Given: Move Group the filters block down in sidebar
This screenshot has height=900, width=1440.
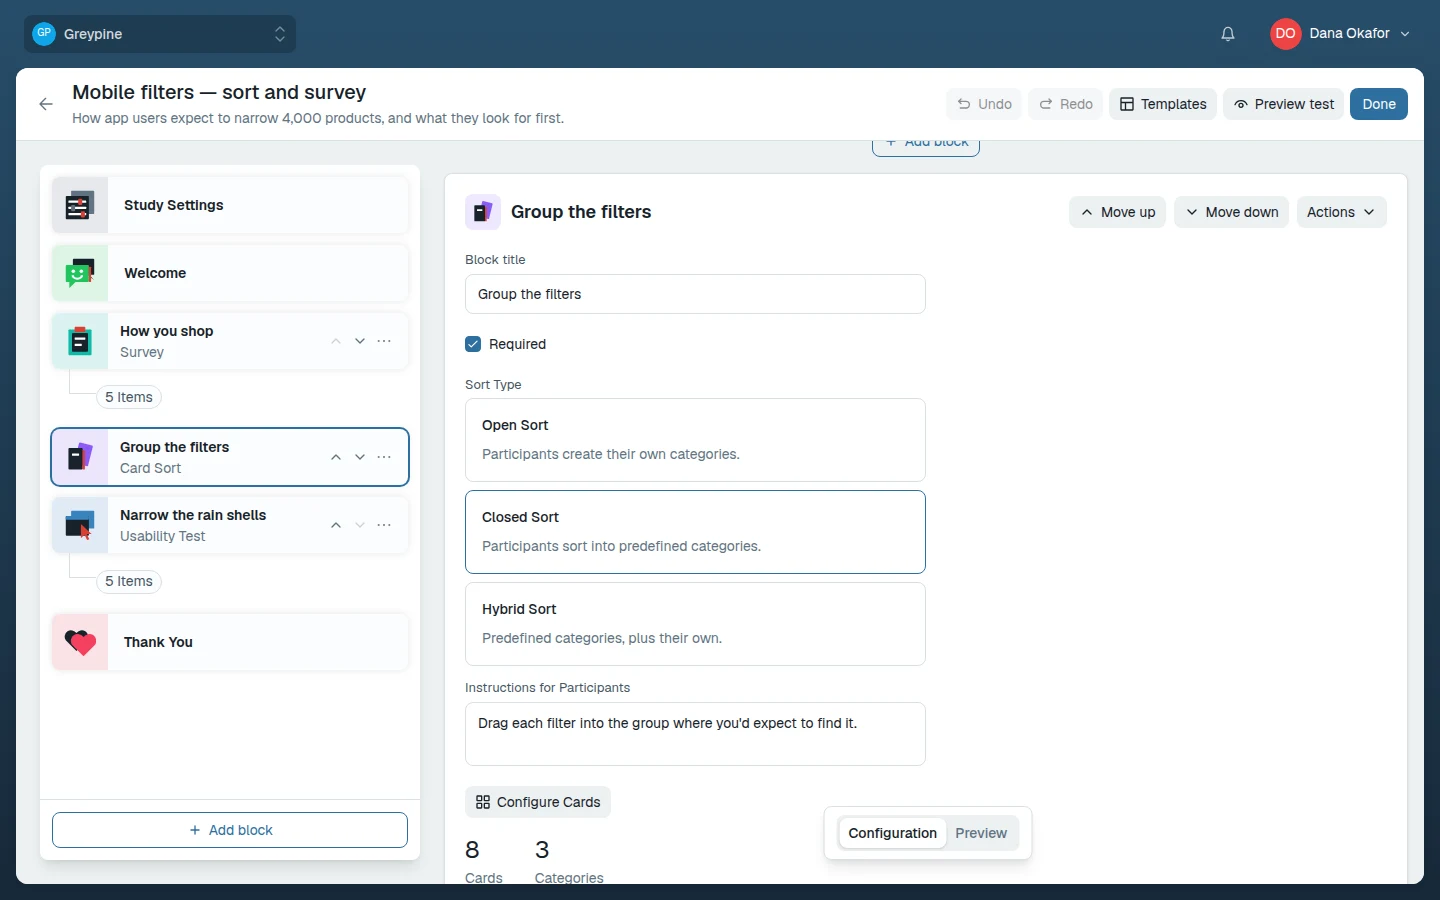Looking at the screenshot, I should pos(360,457).
